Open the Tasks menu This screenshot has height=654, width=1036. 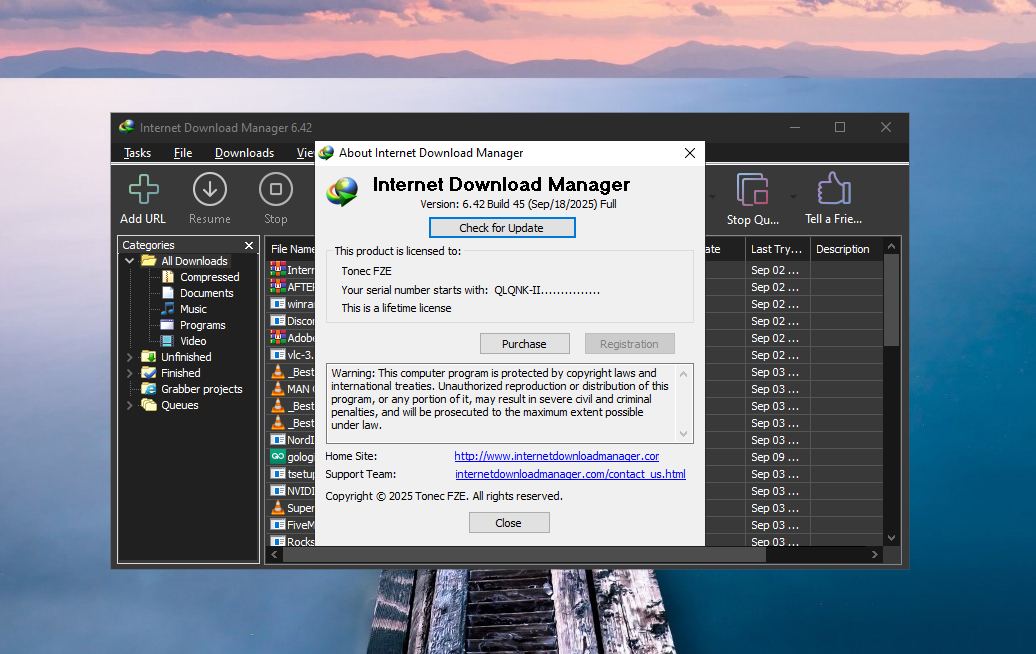coord(137,153)
